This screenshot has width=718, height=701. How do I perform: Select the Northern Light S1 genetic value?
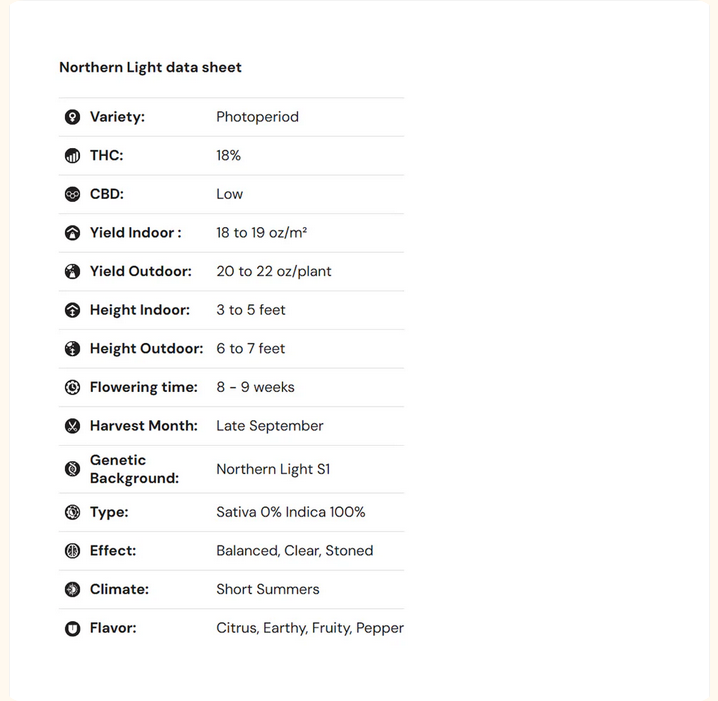click(273, 469)
